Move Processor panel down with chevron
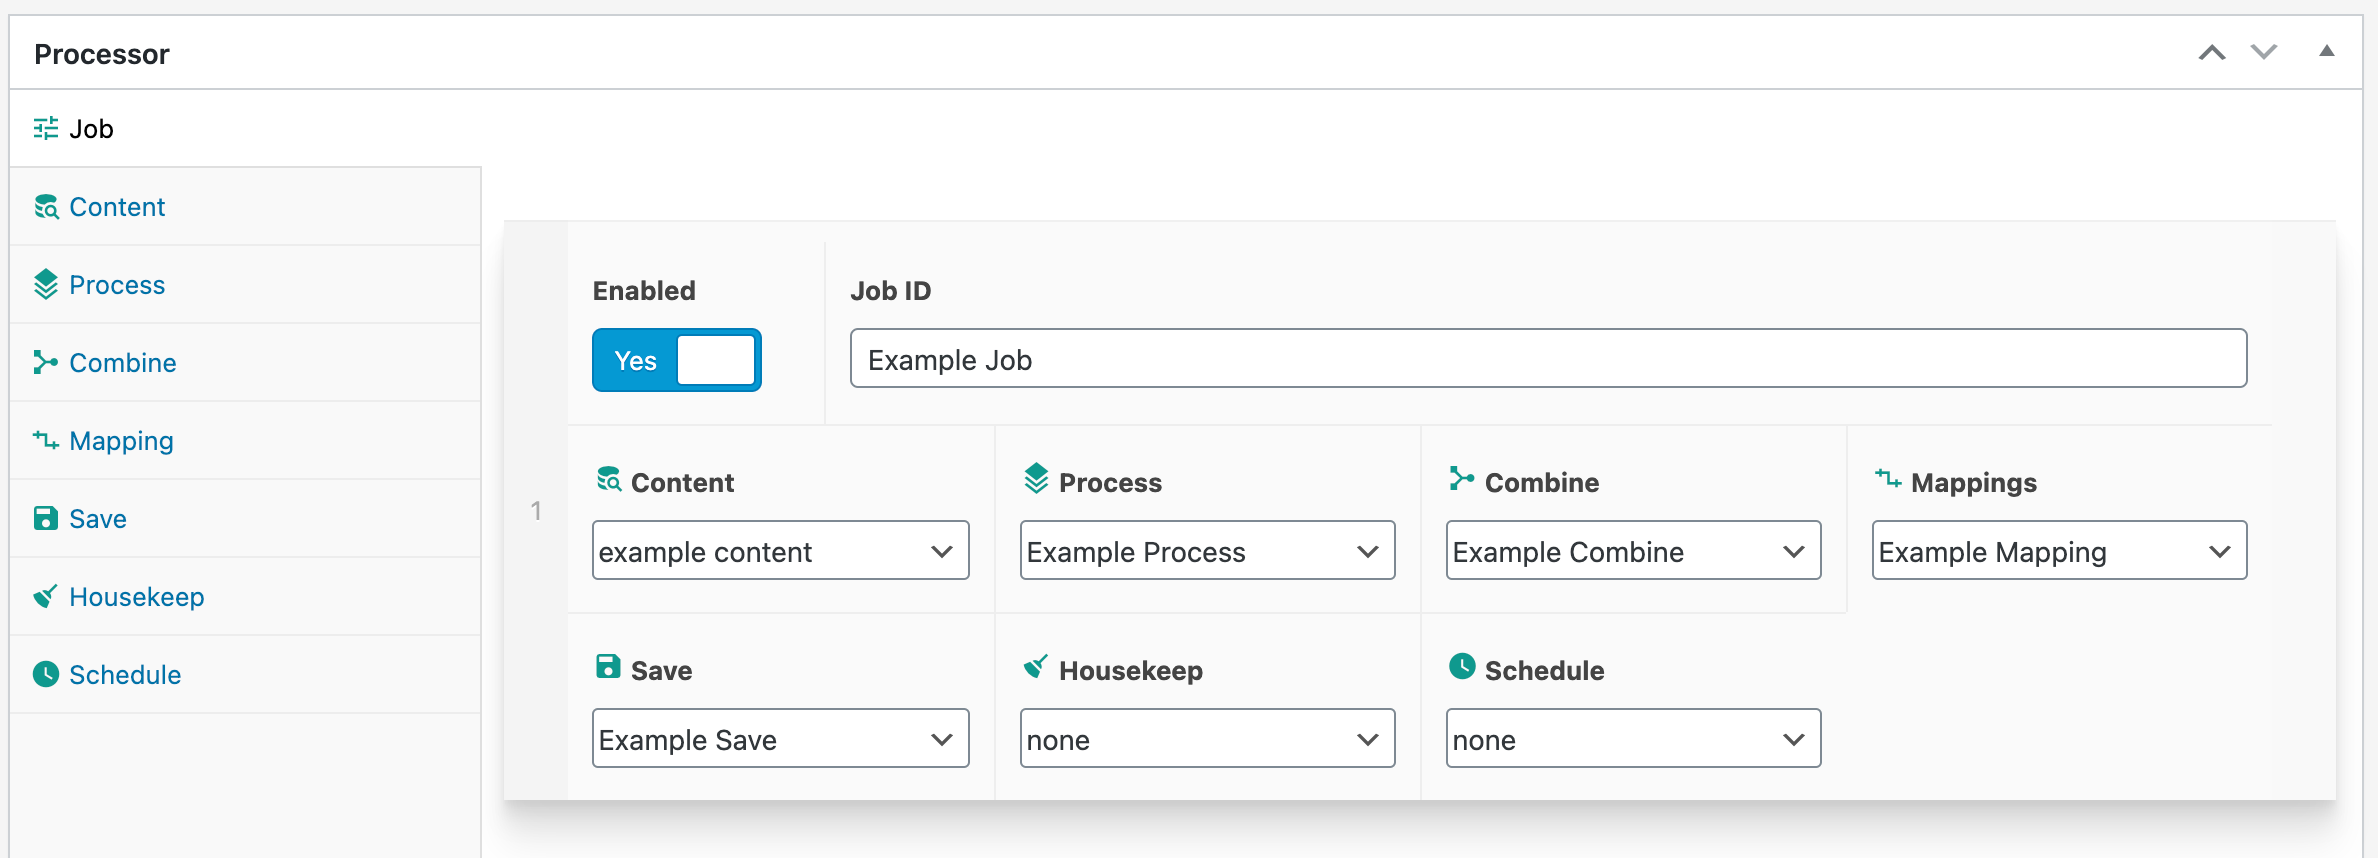 [2264, 52]
